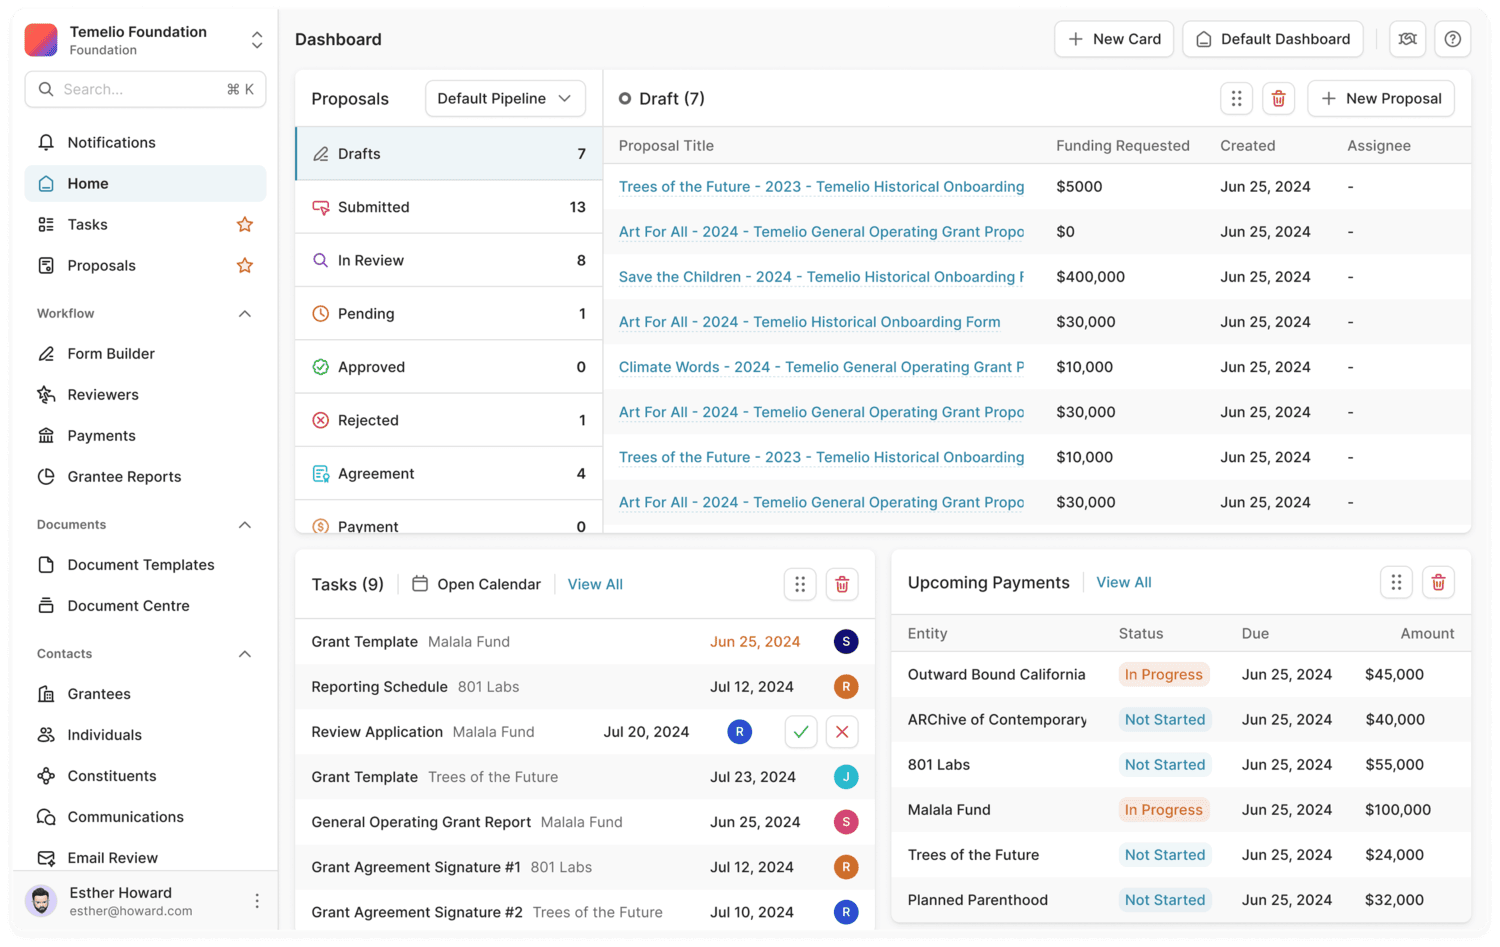Screen dimensions: 1500x947
Task: Open Notifications from the sidebar
Action: [x=110, y=142]
